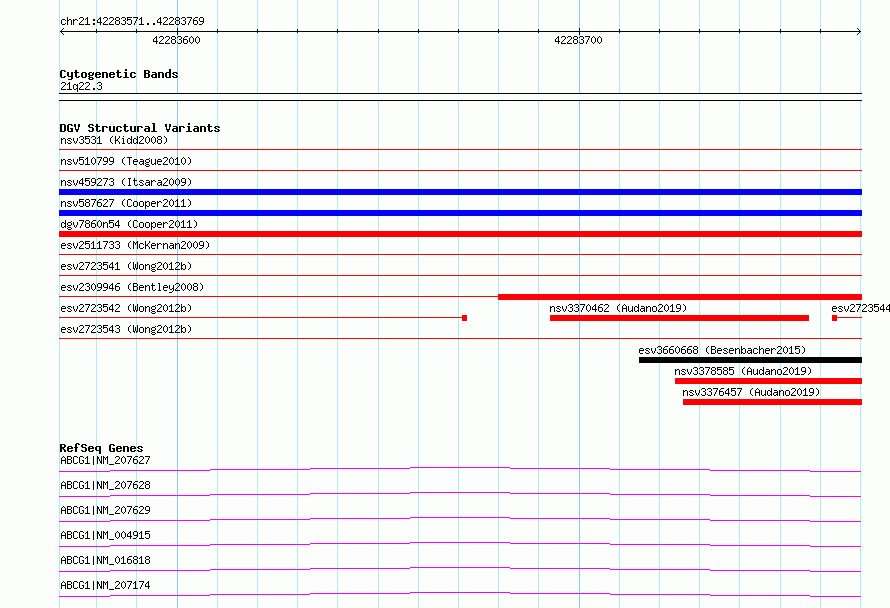The height and width of the screenshot is (608, 890).
Task: Click the blue bar for nsv459273
Action: click(460, 192)
